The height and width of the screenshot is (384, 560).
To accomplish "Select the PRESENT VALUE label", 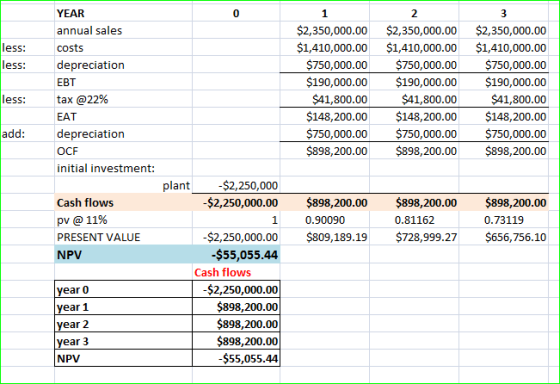I will (x=99, y=238).
